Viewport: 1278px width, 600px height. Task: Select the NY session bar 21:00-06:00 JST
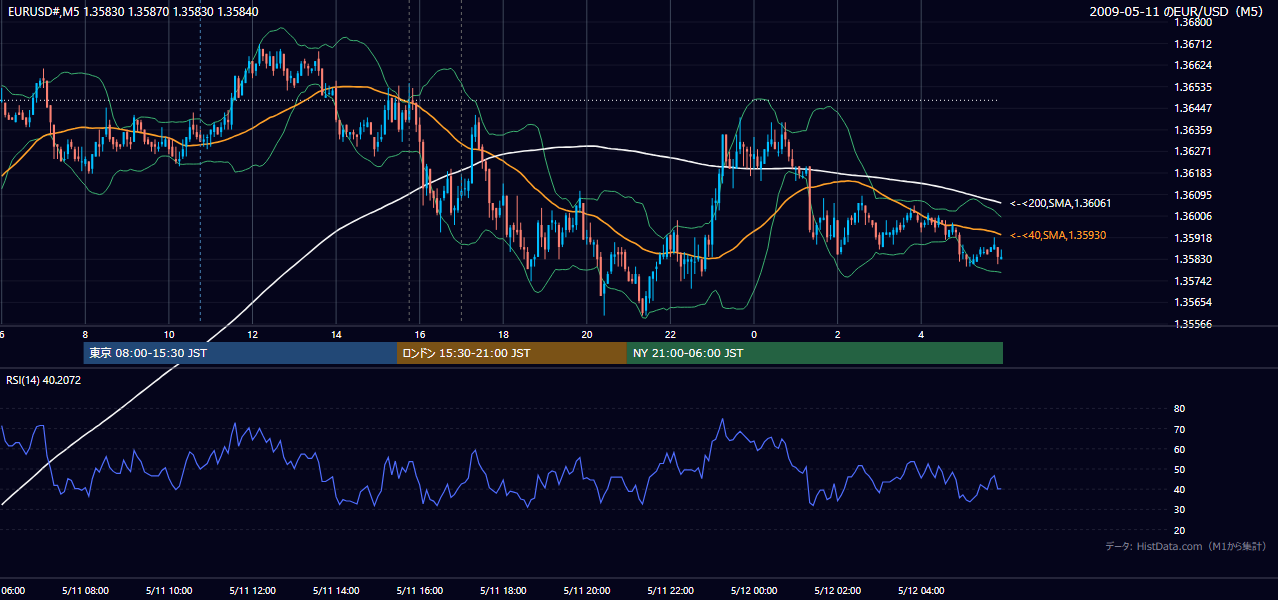pos(815,353)
